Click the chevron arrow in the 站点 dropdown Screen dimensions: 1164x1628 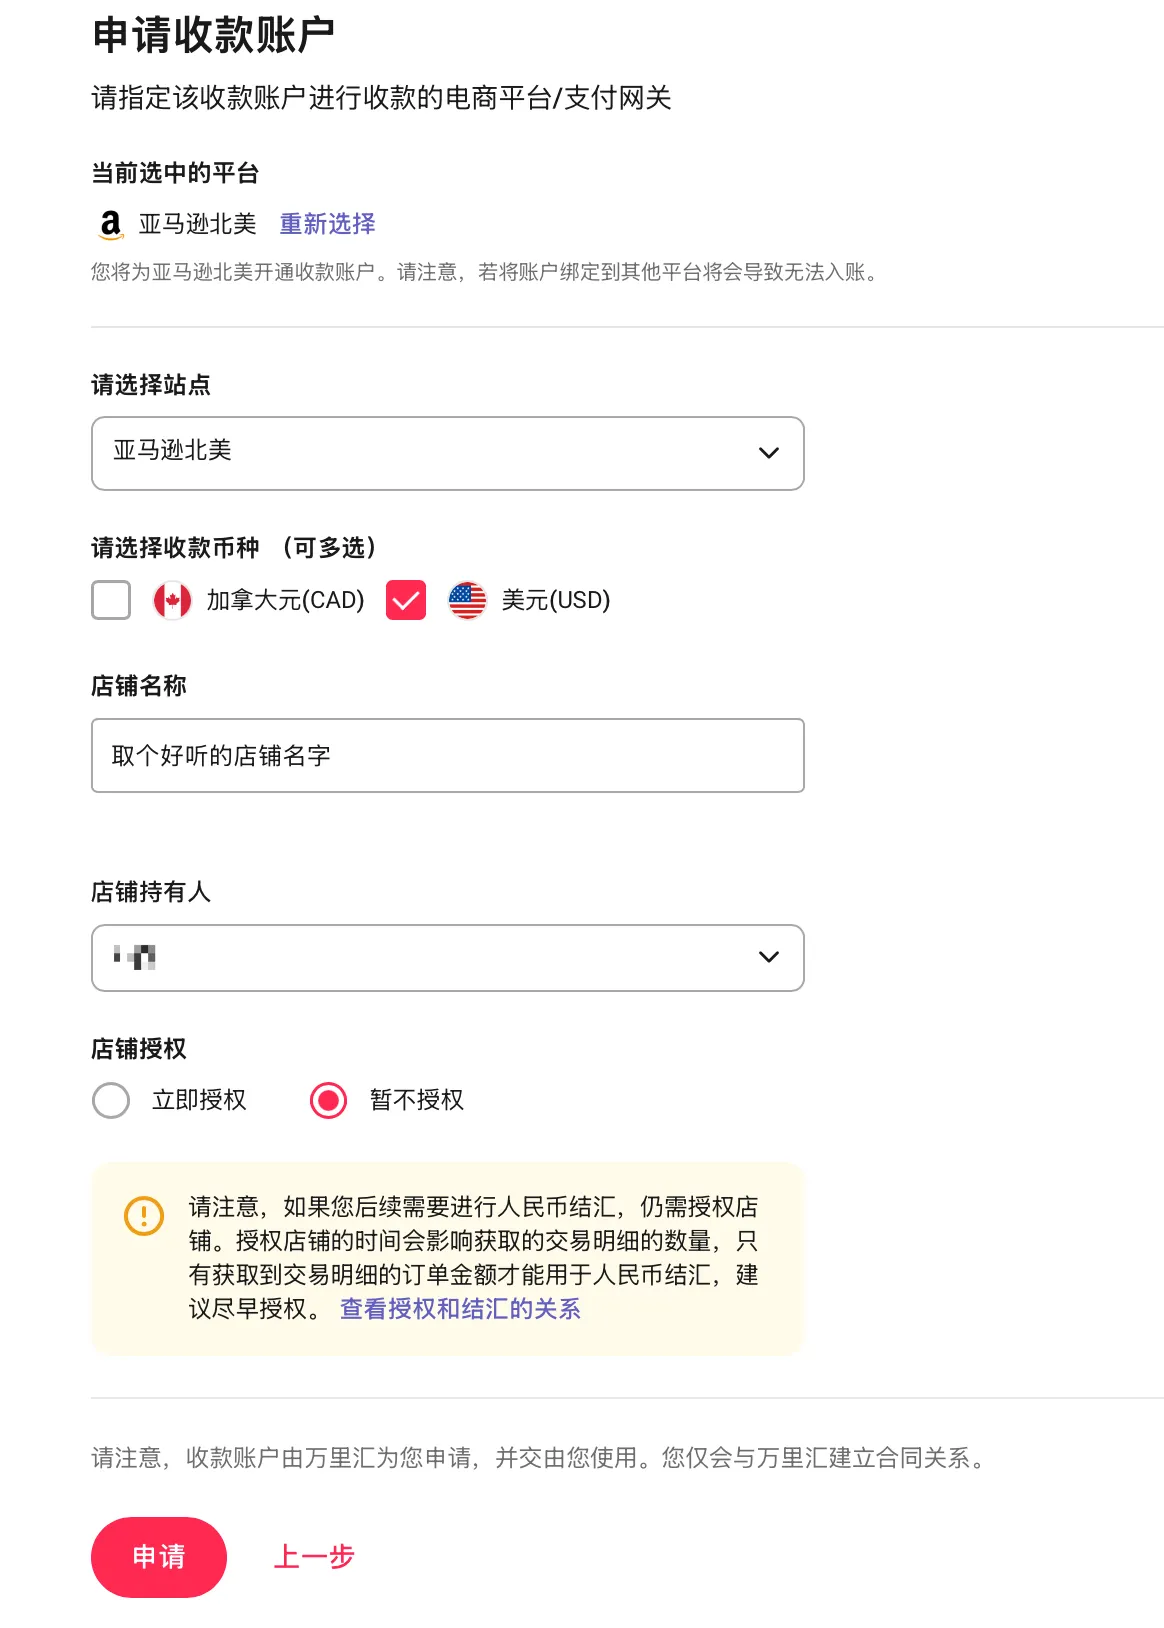coord(769,453)
